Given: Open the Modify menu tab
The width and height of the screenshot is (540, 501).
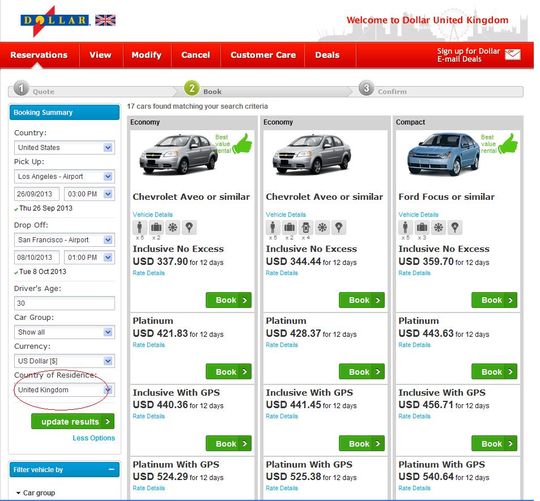Looking at the screenshot, I should tap(146, 55).
